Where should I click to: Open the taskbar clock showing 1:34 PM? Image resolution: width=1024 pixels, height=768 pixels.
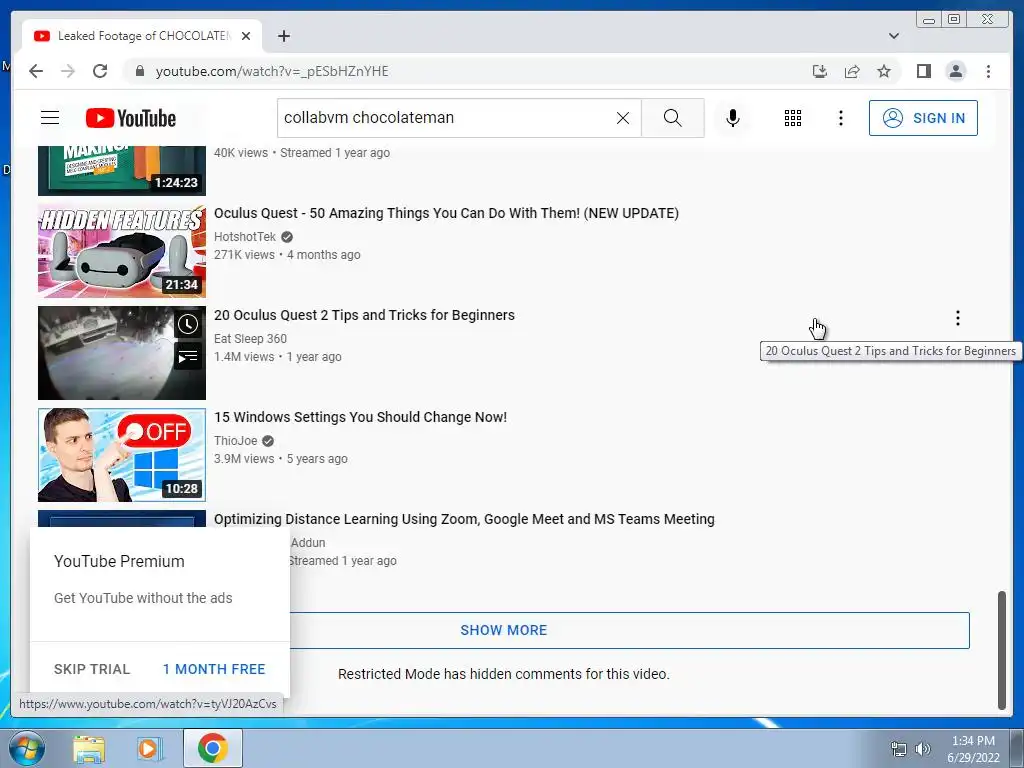[x=973, y=749]
